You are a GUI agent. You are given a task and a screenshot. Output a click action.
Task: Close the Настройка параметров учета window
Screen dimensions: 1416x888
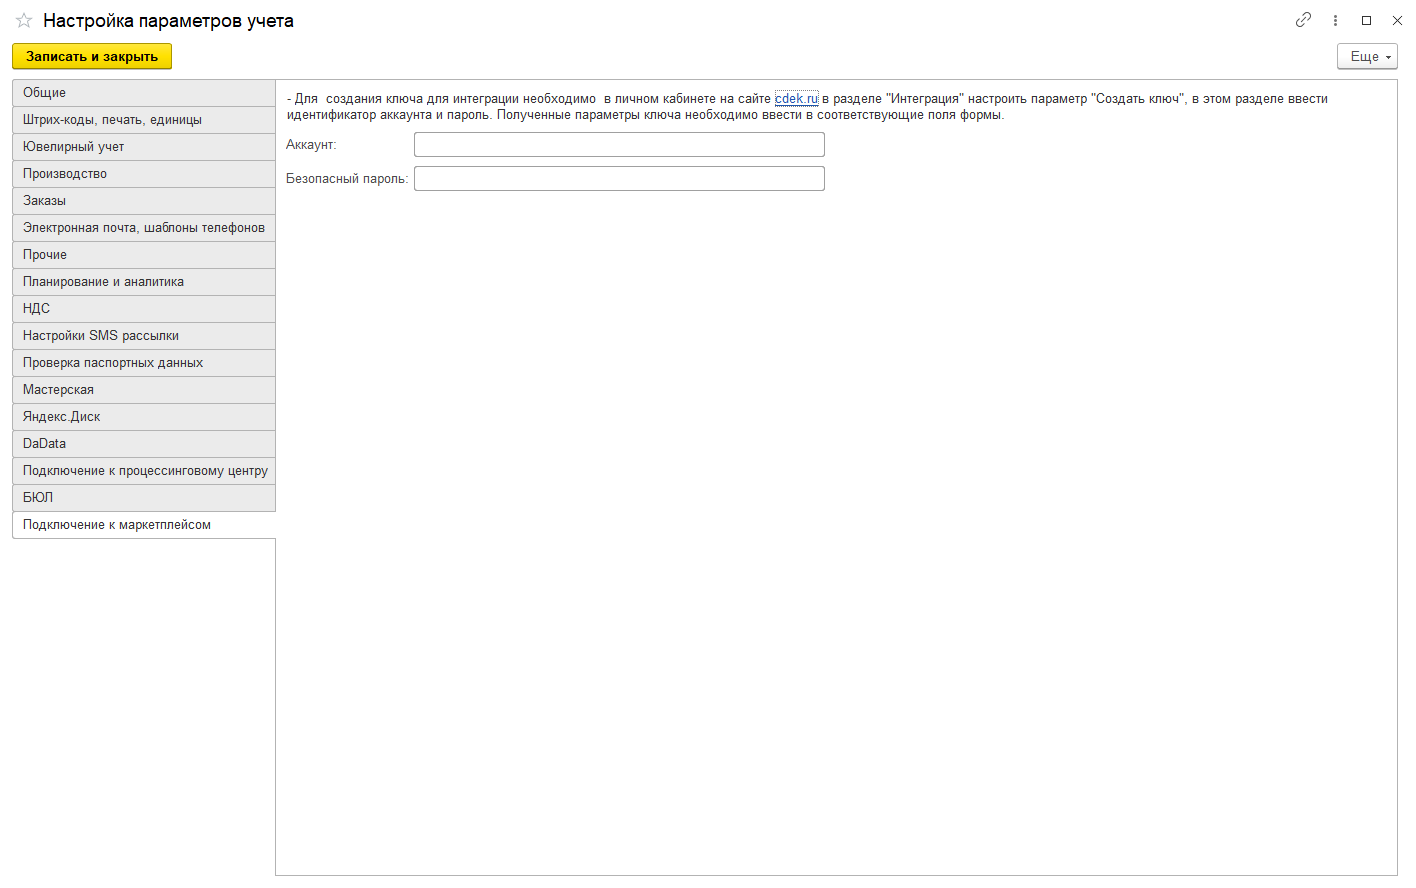click(x=1397, y=20)
